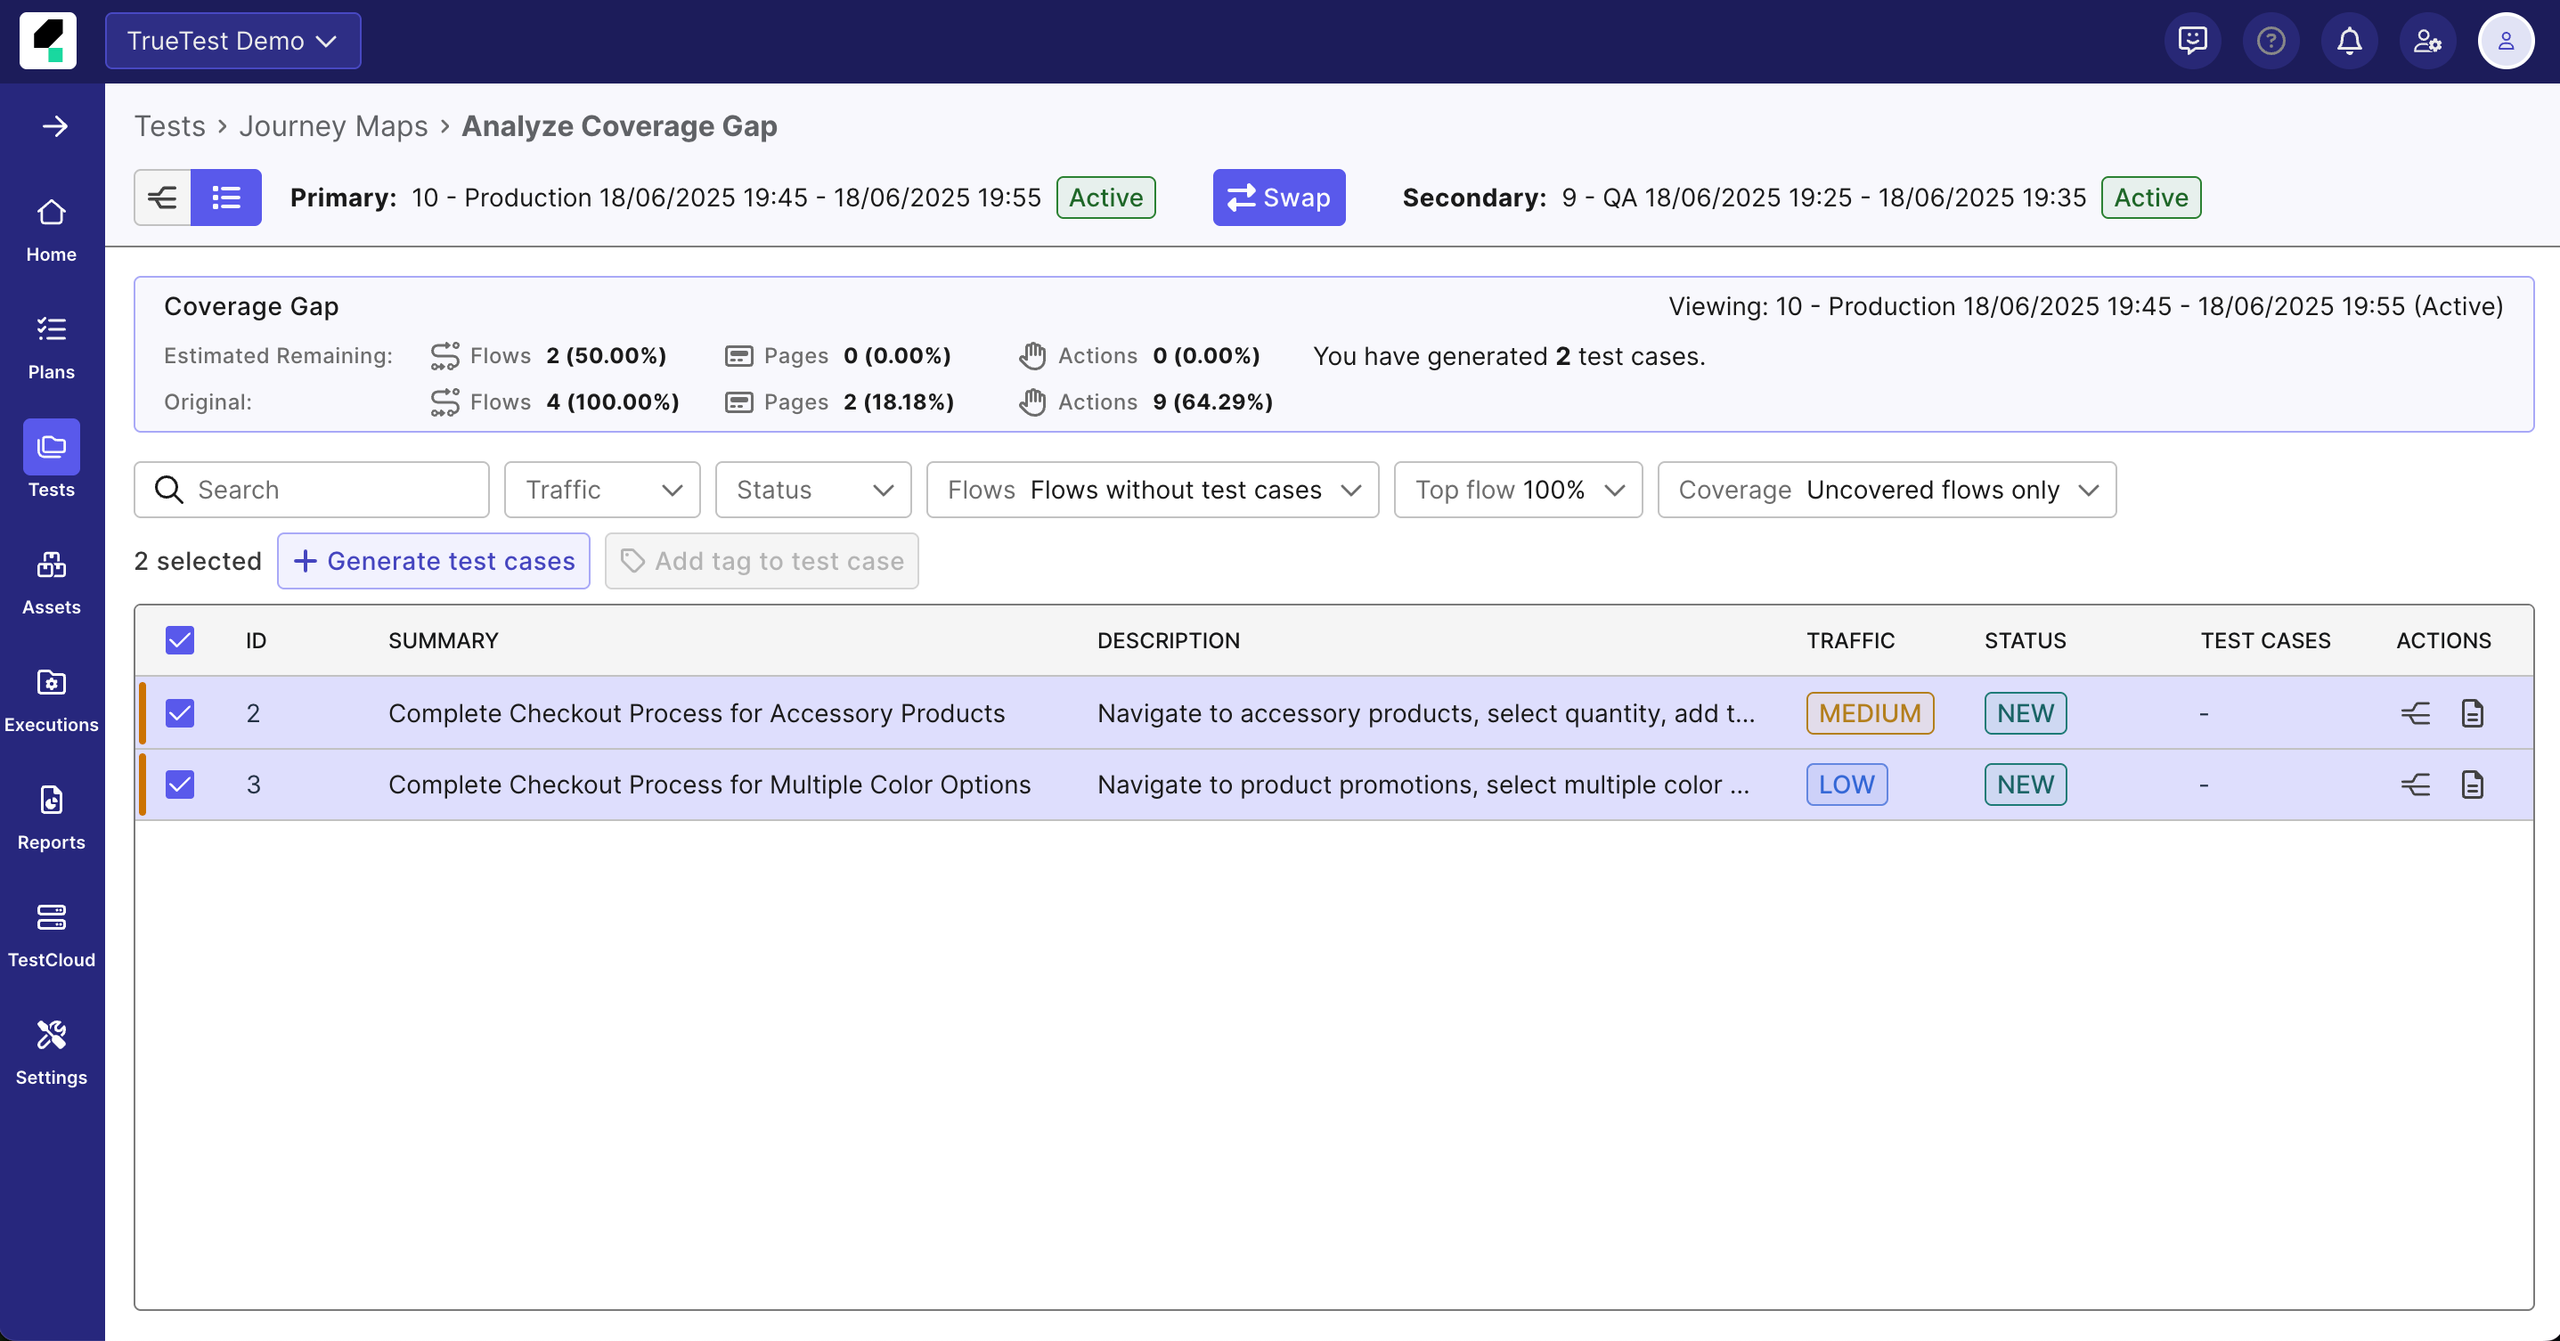The height and width of the screenshot is (1341, 2560).
Task: Uncheck the row with ID 2
Action: [180, 713]
